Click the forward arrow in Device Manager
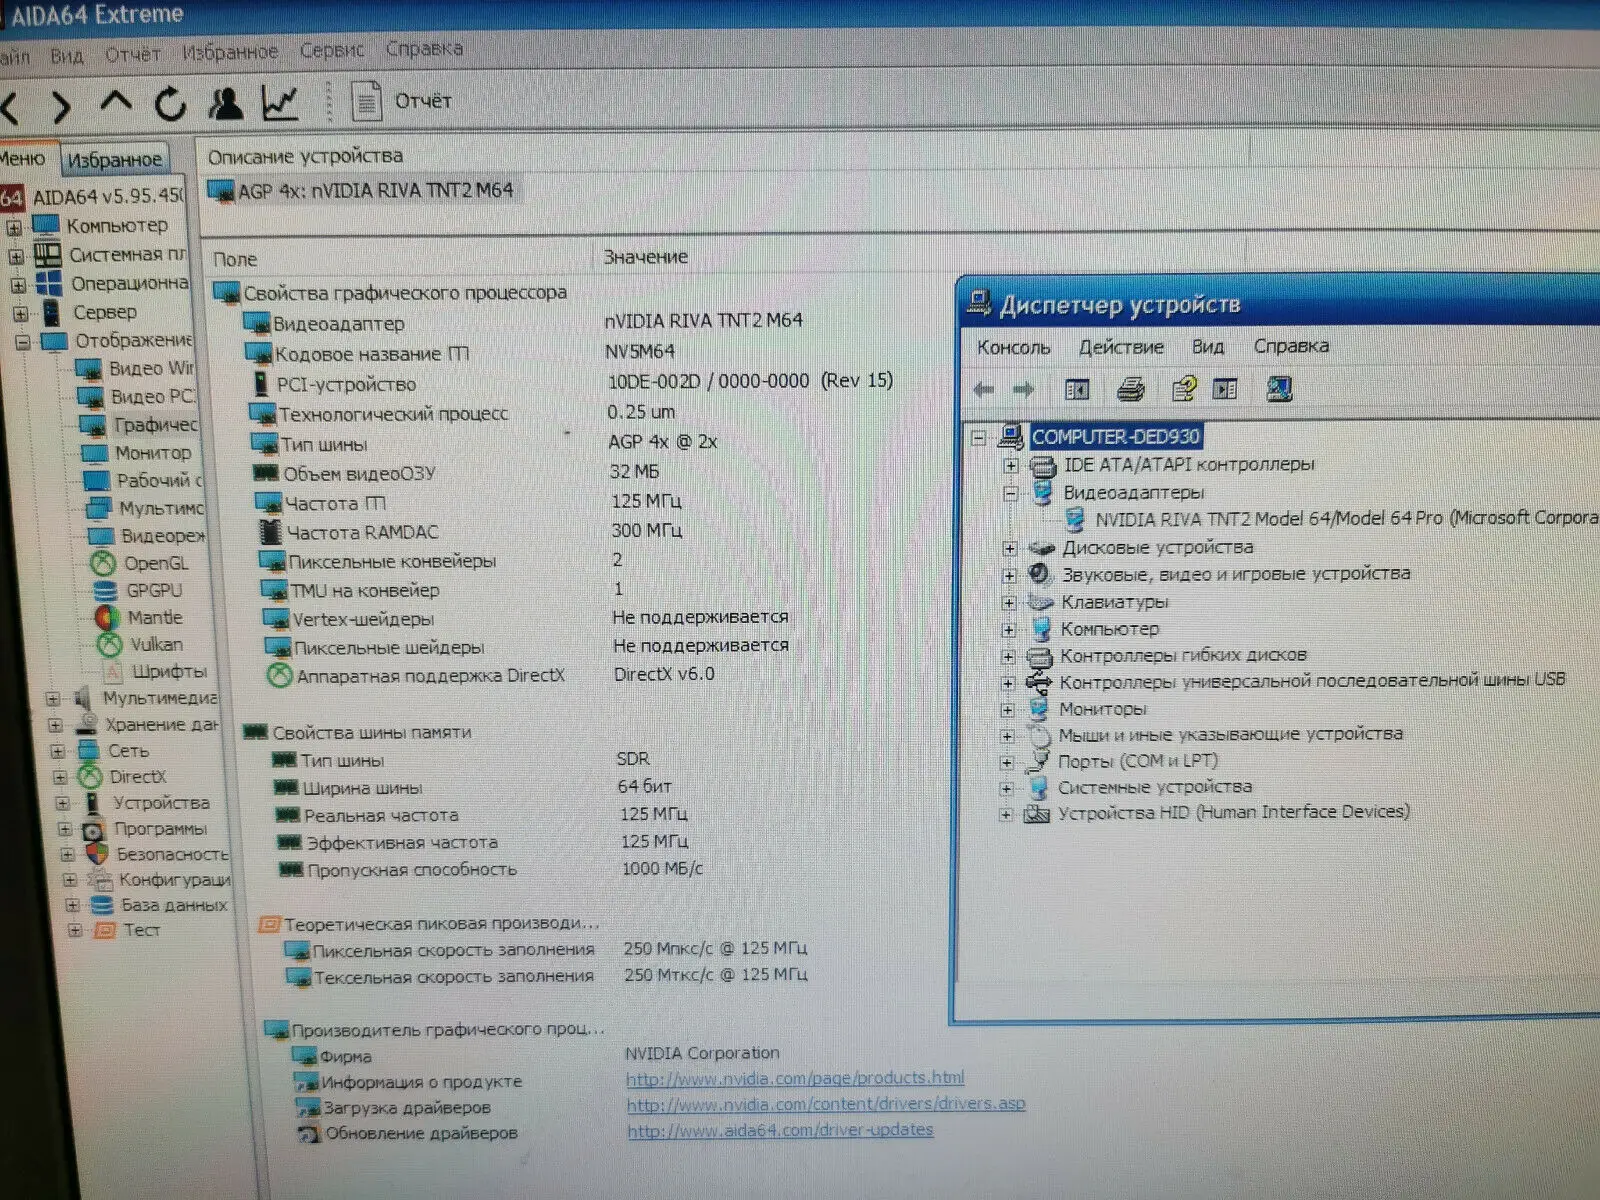This screenshot has width=1600, height=1200. (x=1023, y=390)
